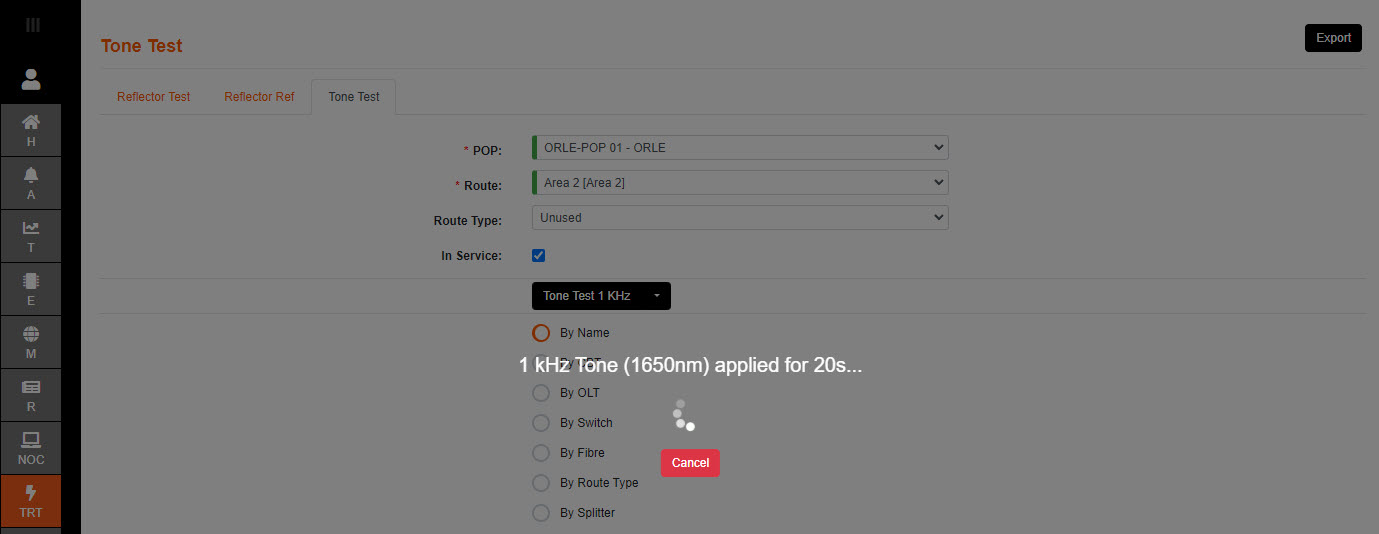This screenshot has width=1379, height=534.
Task: Select the By Name radio button
Action: click(x=541, y=333)
